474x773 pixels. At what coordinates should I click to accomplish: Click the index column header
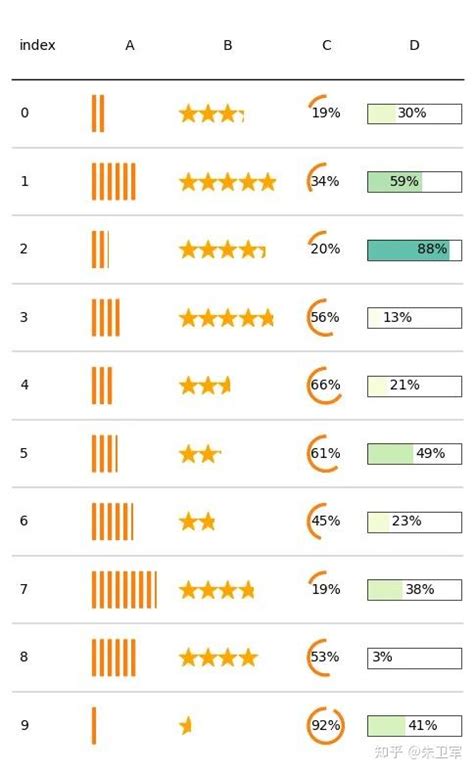pos(37,45)
